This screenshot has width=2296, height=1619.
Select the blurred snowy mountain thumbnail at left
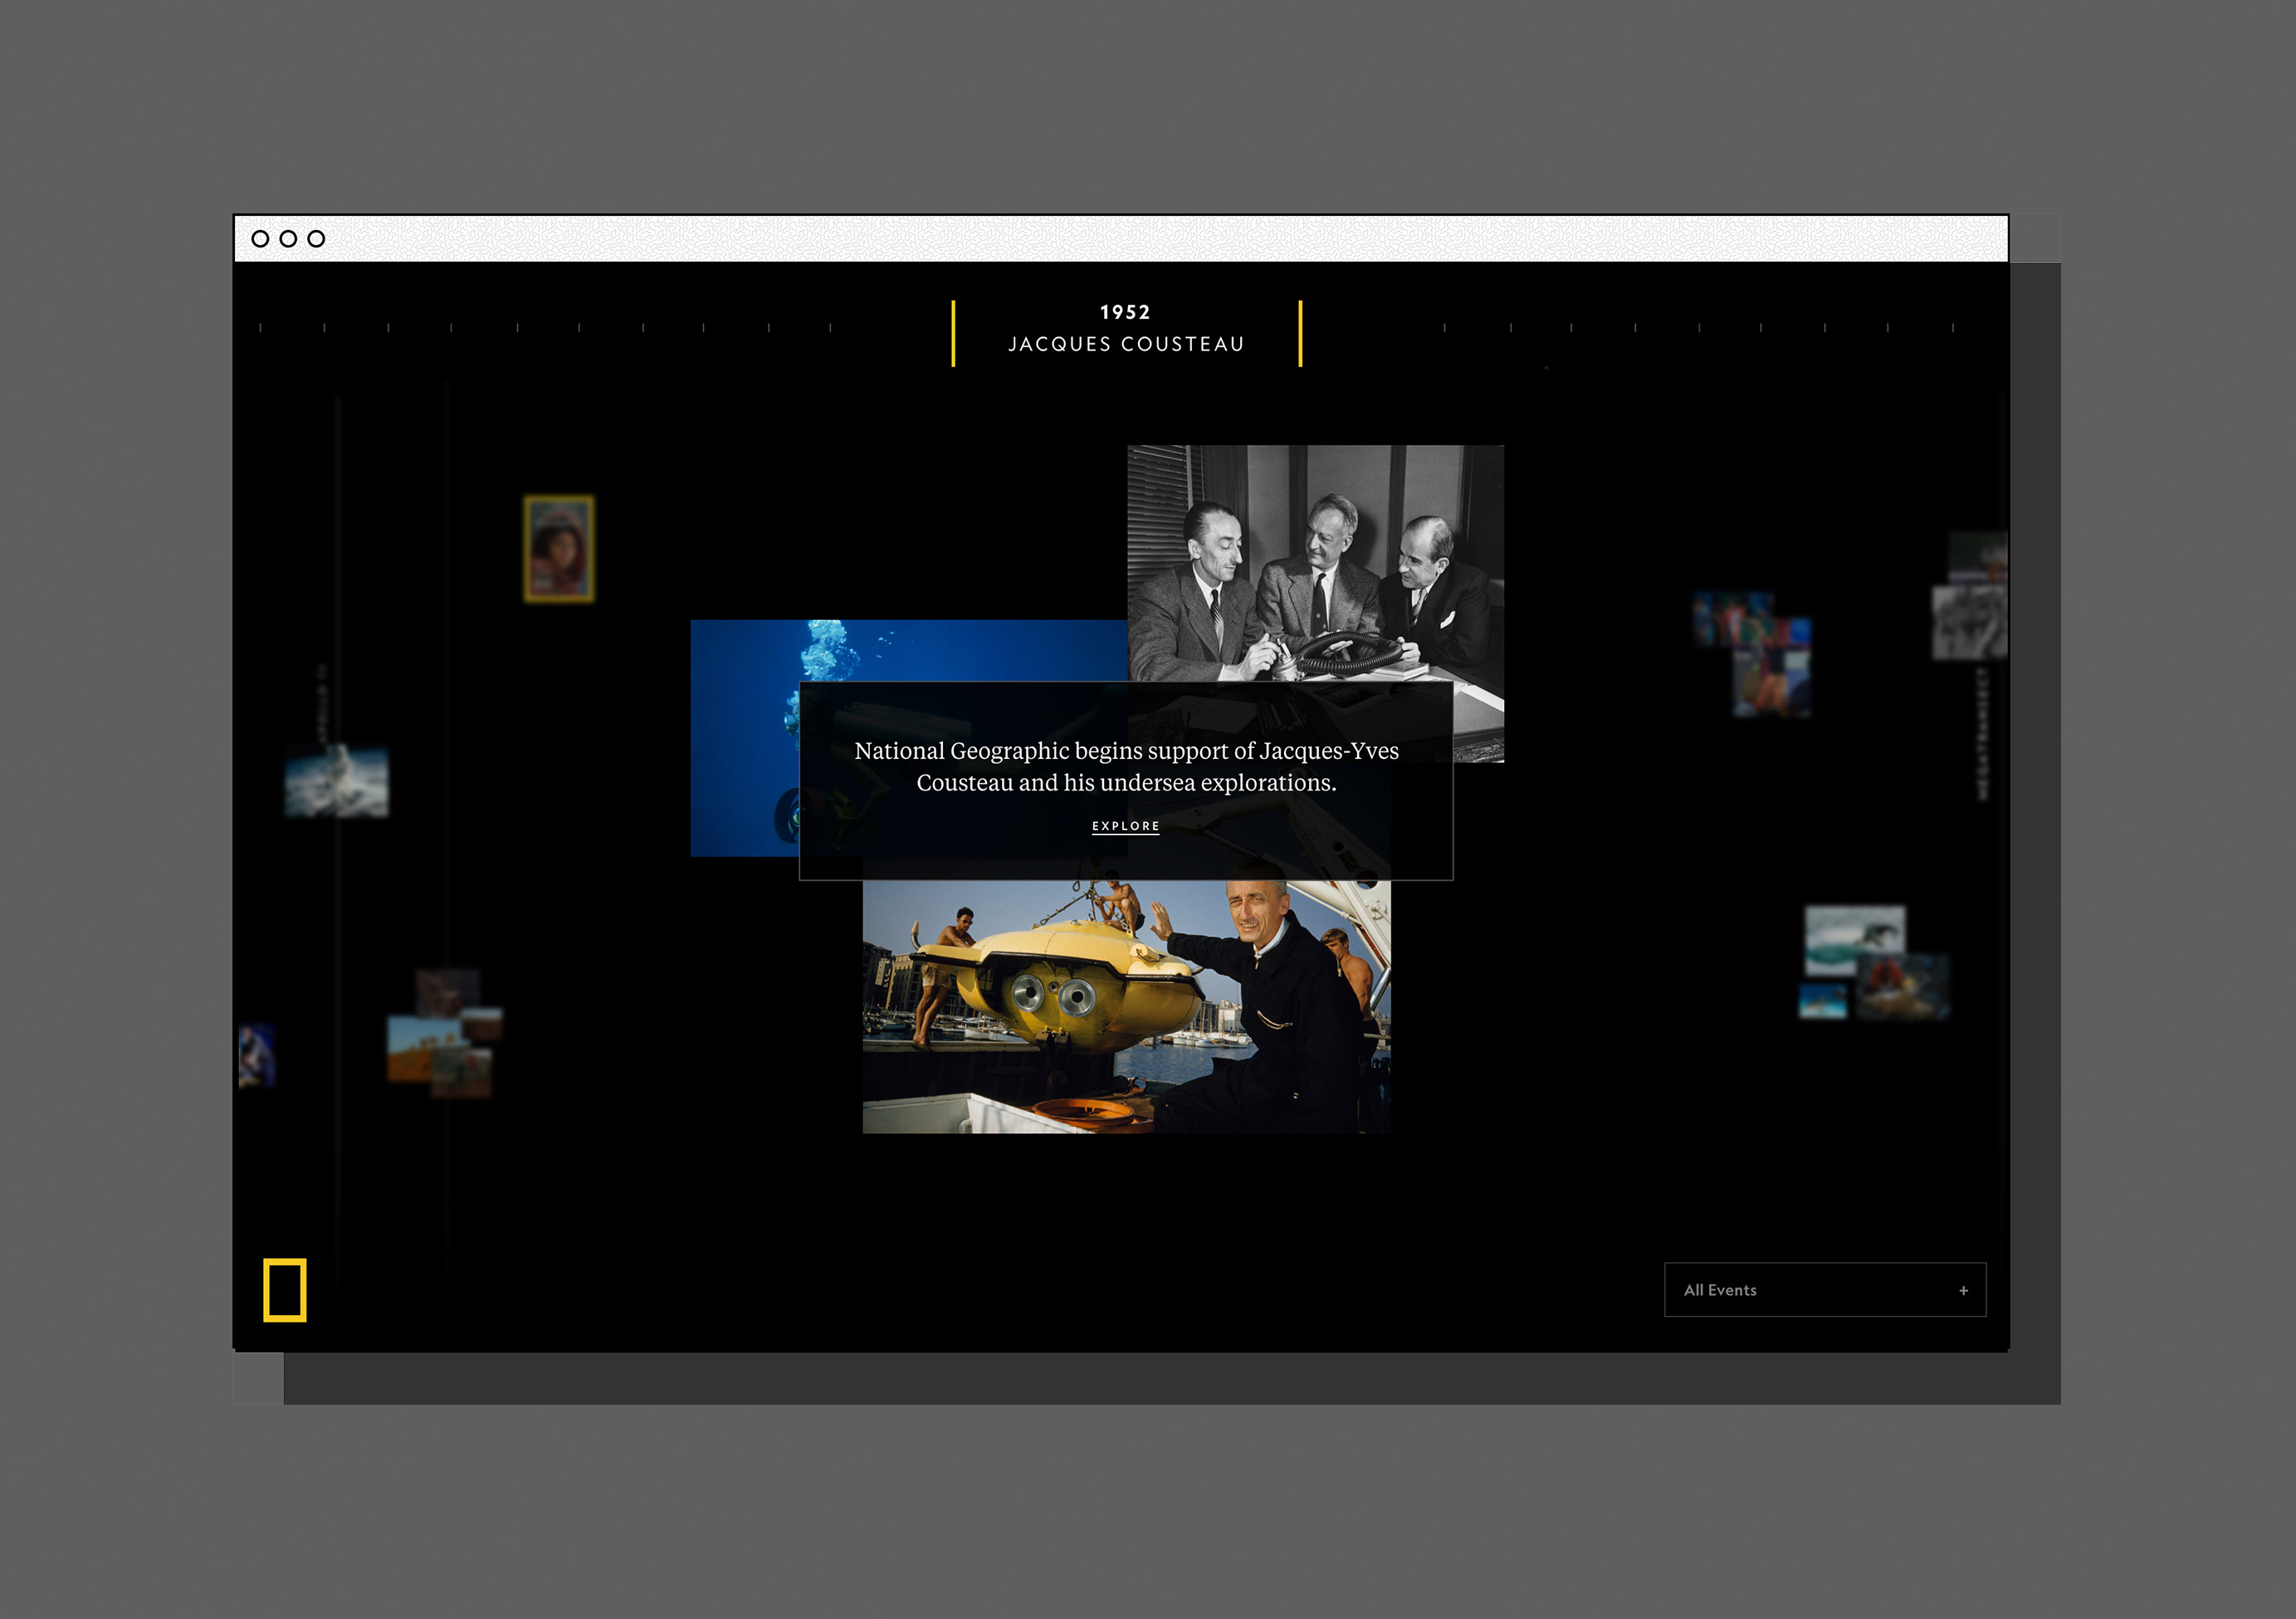coord(337,781)
